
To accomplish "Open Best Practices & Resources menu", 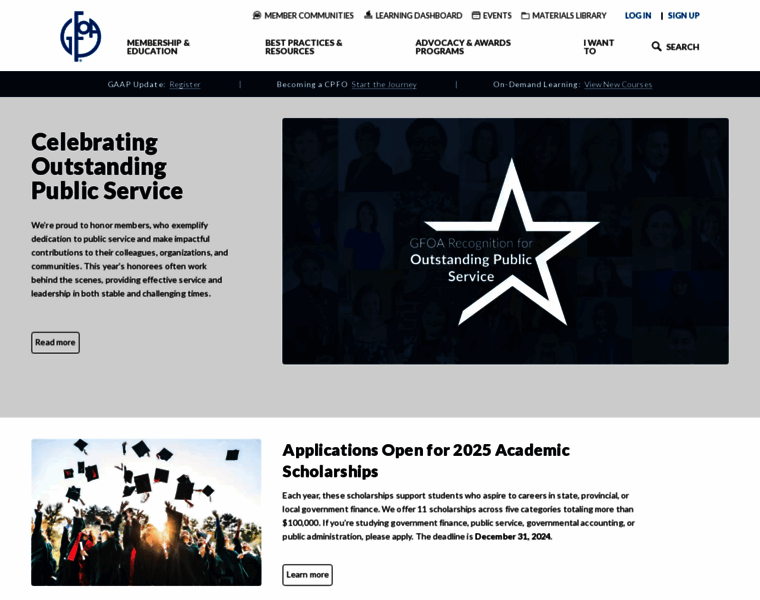I will click(303, 47).
